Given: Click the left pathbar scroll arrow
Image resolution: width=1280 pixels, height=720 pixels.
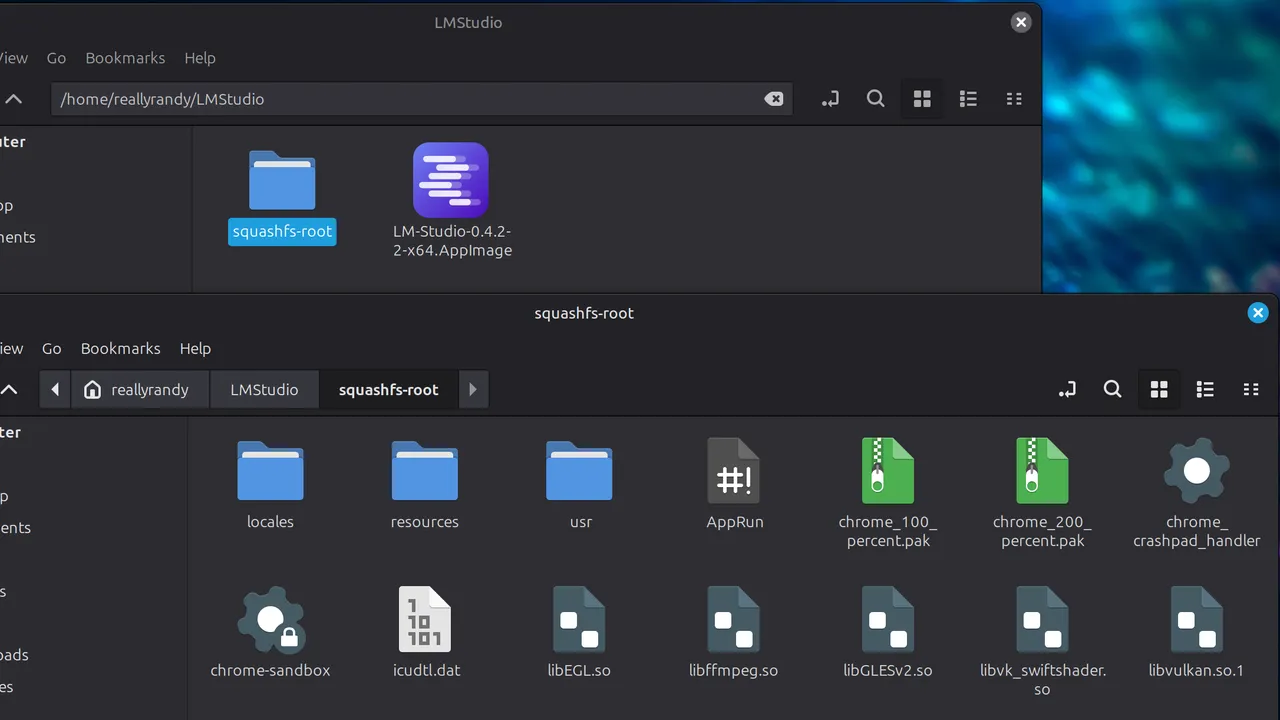Looking at the screenshot, I should click(x=55, y=389).
